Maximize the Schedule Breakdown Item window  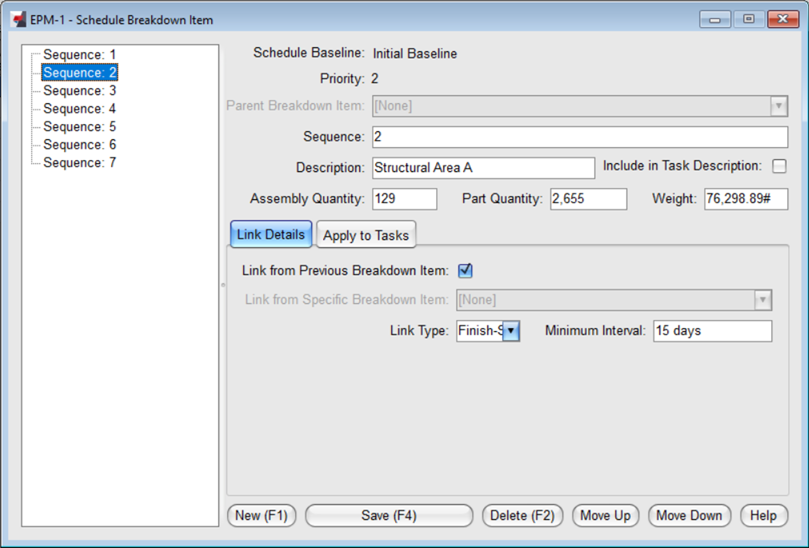click(749, 20)
